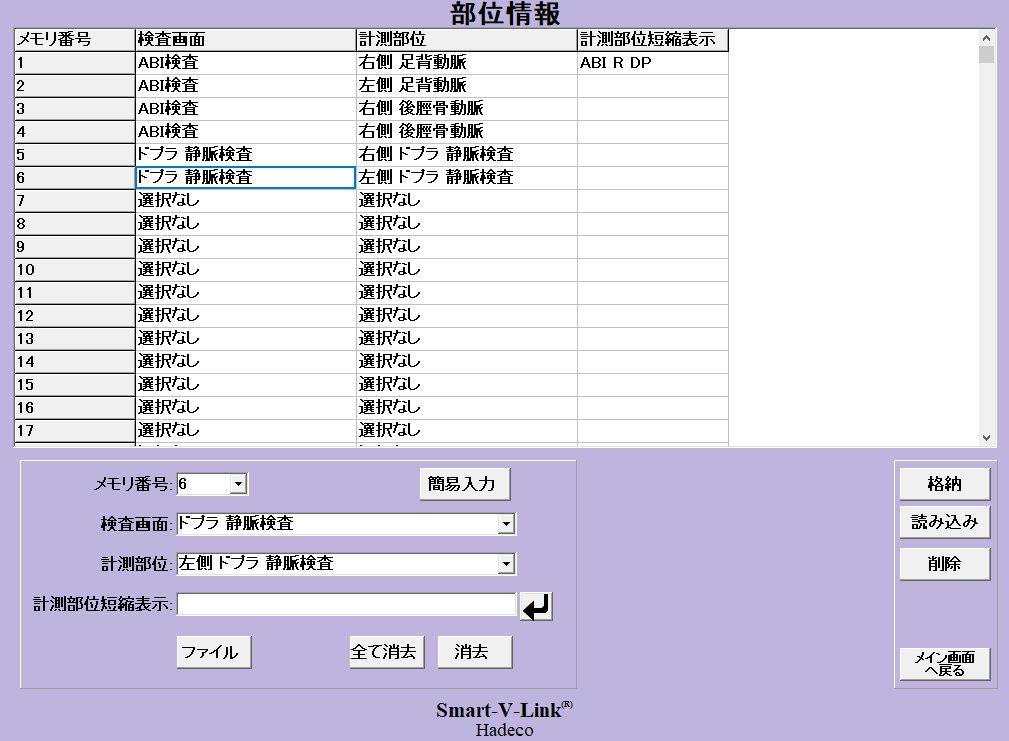Click the ファイル button
The height and width of the screenshot is (741, 1009).
[x=213, y=652]
